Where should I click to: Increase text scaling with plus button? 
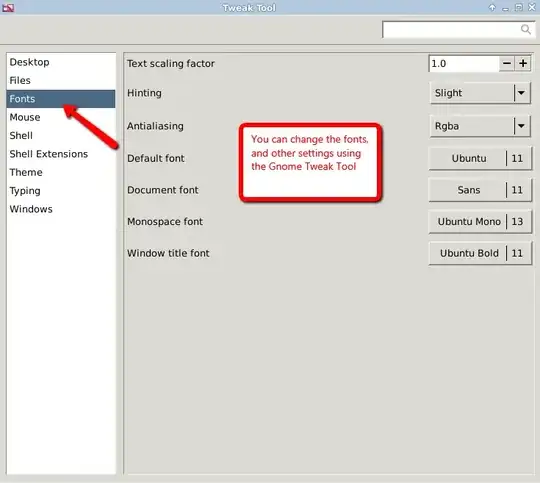tap(523, 63)
